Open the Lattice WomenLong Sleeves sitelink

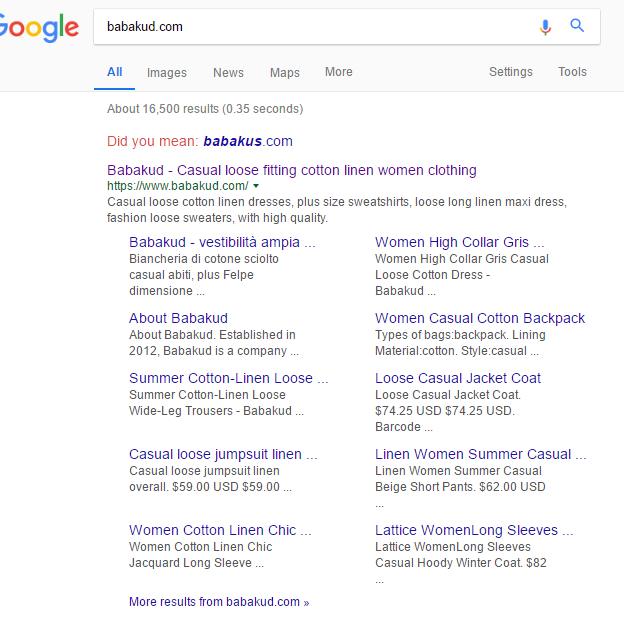pyautogui.click(x=474, y=530)
